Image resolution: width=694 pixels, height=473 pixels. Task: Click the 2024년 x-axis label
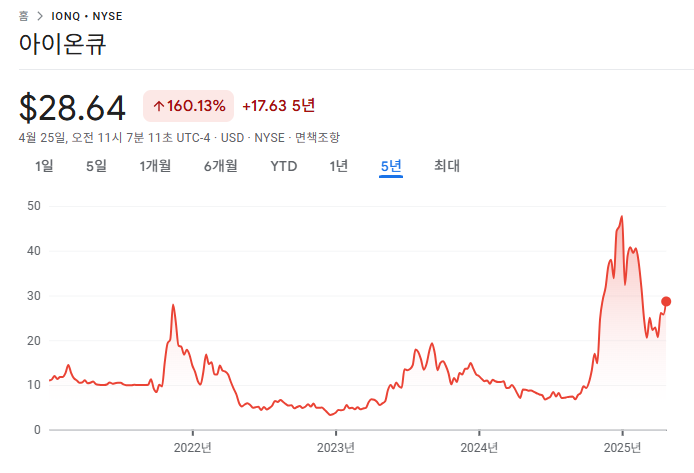479,448
